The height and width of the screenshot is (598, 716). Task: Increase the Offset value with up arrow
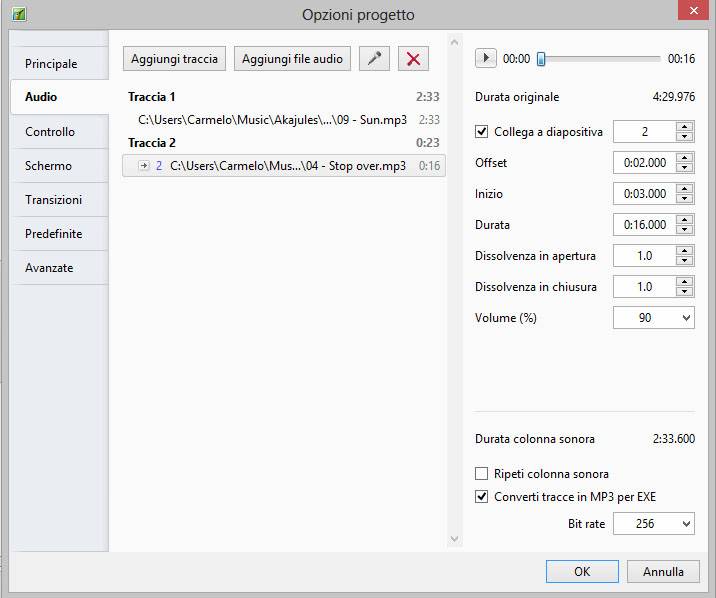[x=684, y=158]
